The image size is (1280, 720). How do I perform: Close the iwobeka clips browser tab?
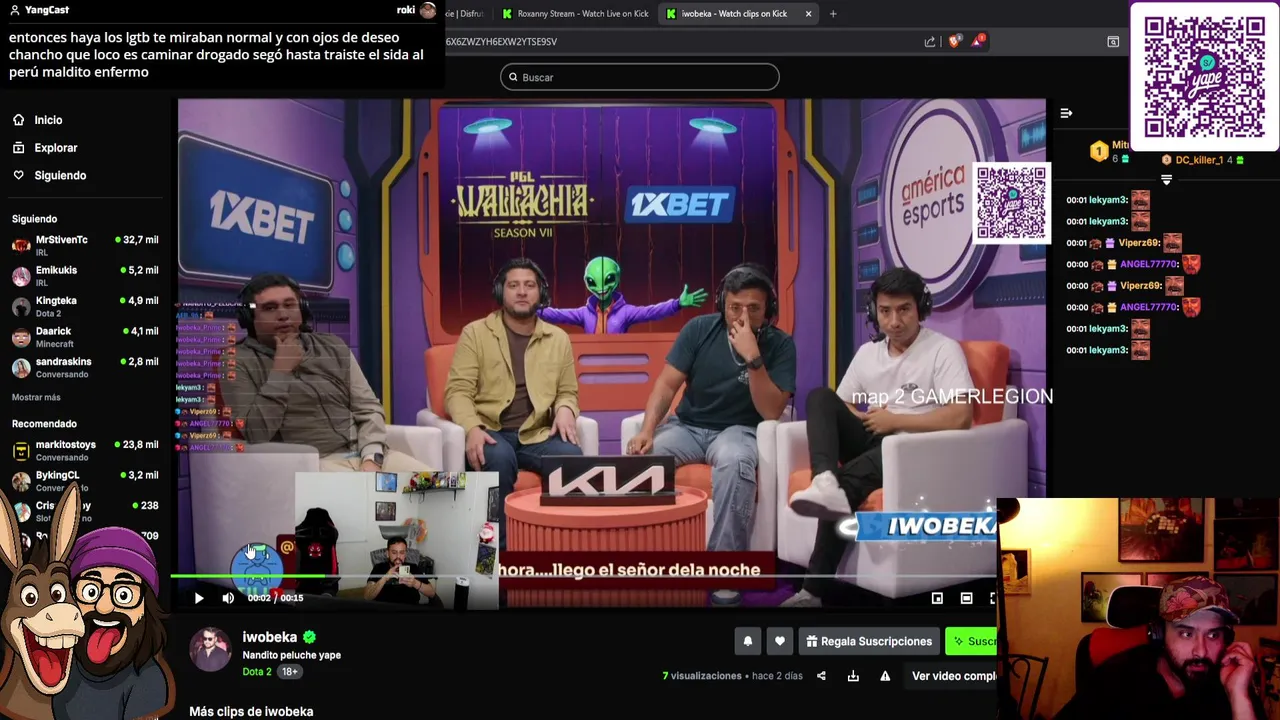(x=808, y=14)
